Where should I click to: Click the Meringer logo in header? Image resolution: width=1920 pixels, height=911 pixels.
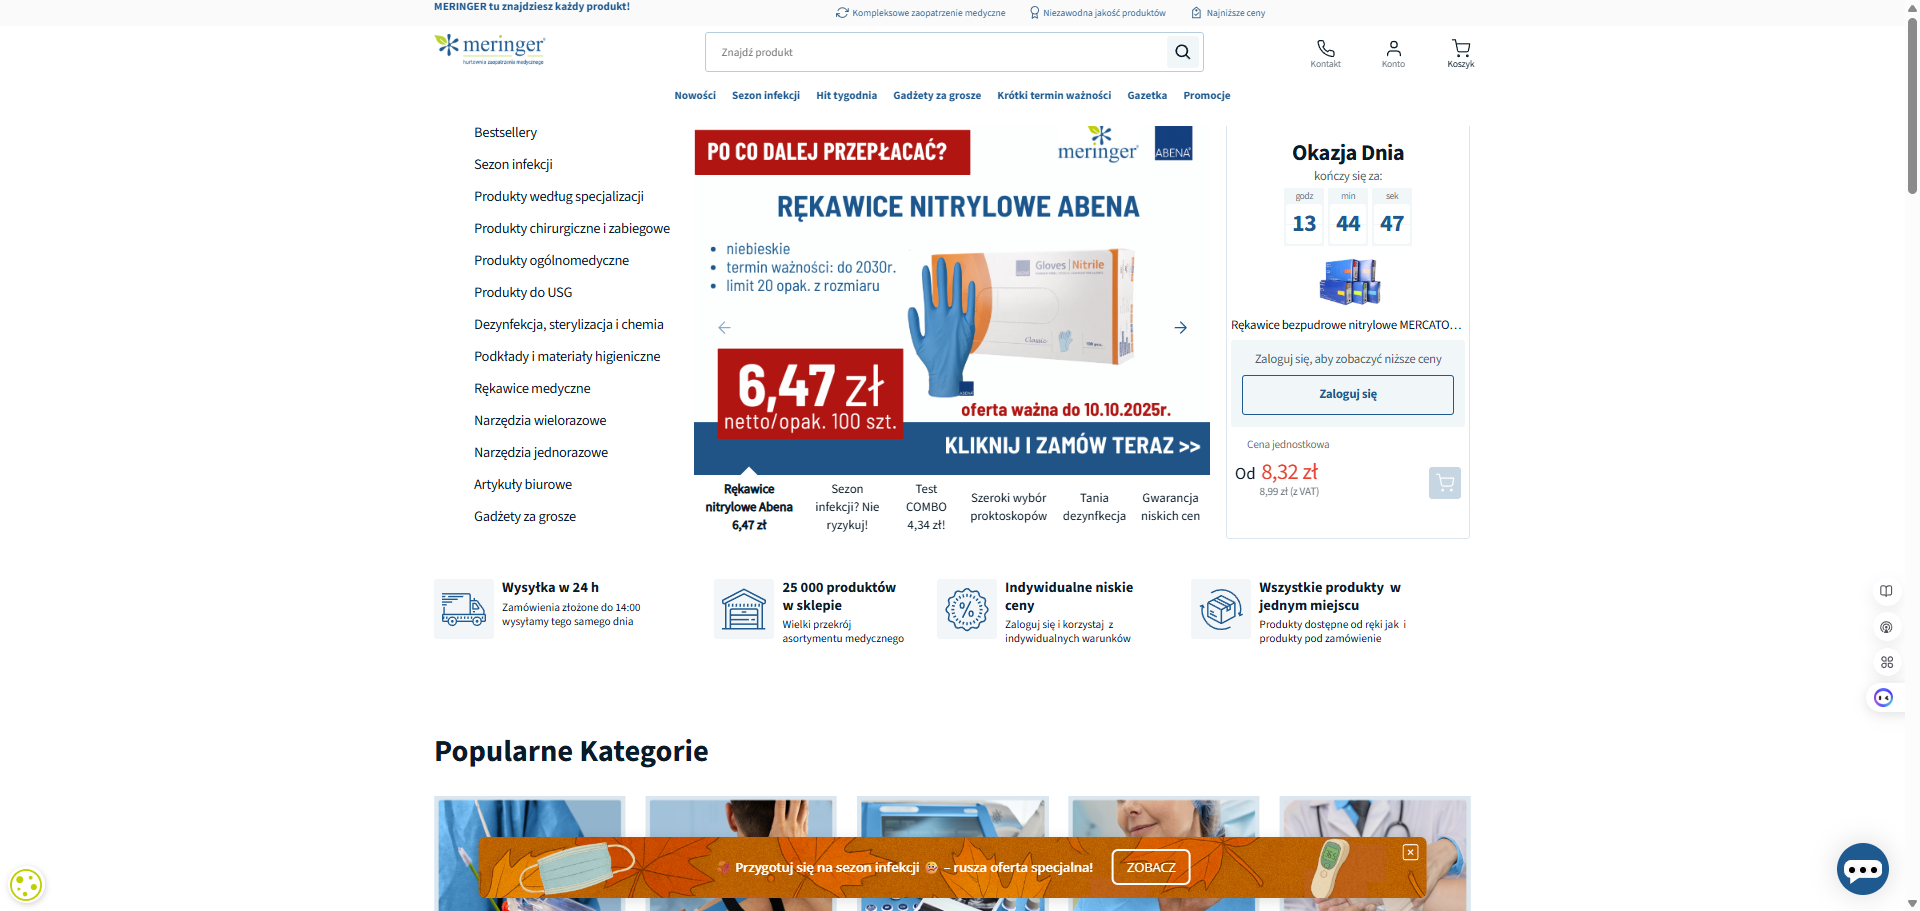tap(489, 49)
